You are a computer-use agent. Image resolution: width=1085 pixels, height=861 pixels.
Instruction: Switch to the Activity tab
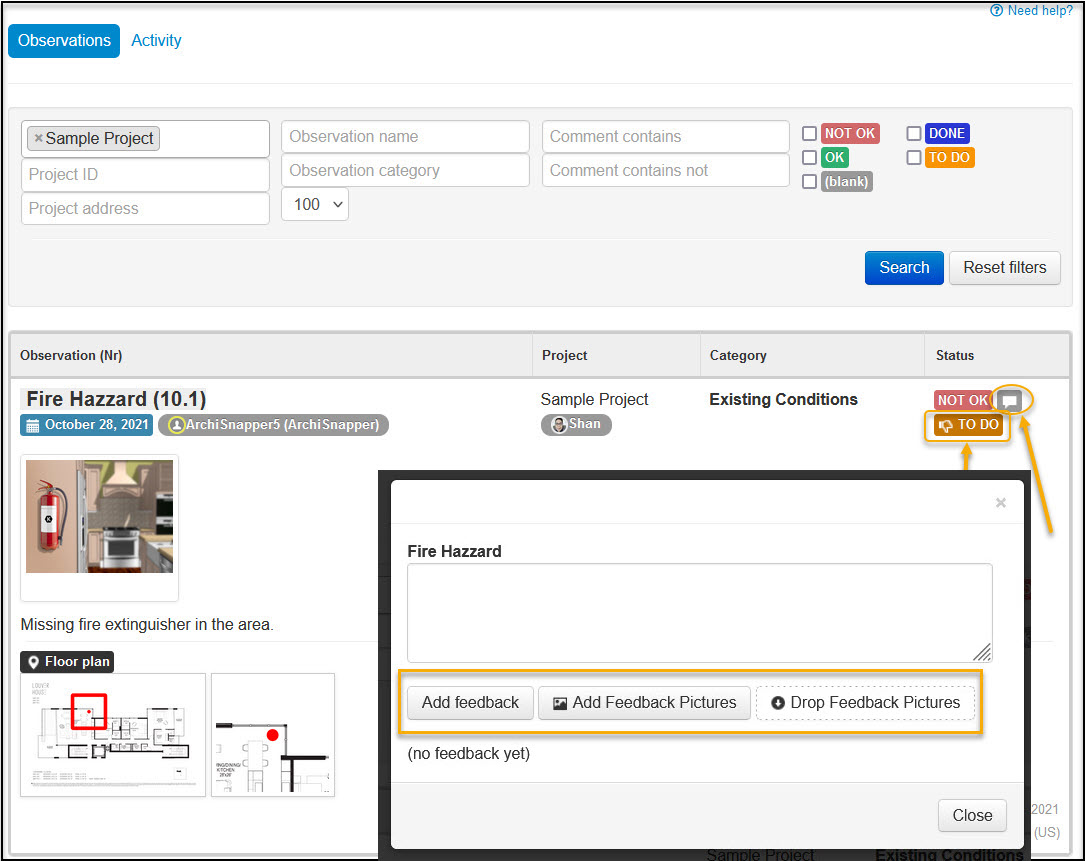pos(156,41)
